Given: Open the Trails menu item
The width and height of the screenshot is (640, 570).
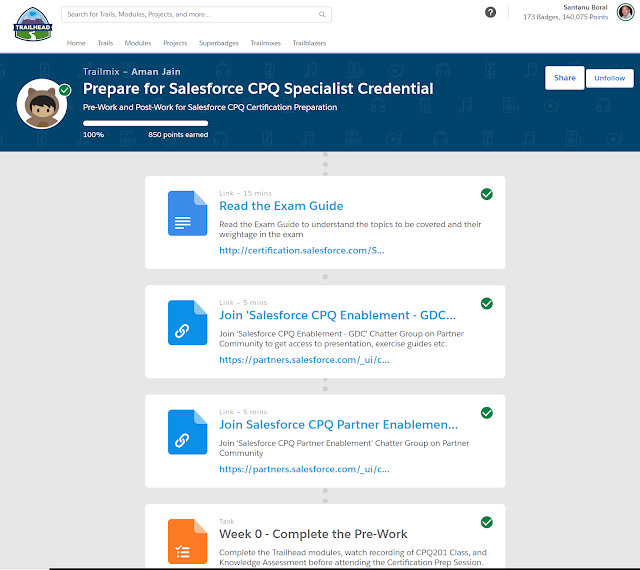Looking at the screenshot, I should [x=105, y=43].
